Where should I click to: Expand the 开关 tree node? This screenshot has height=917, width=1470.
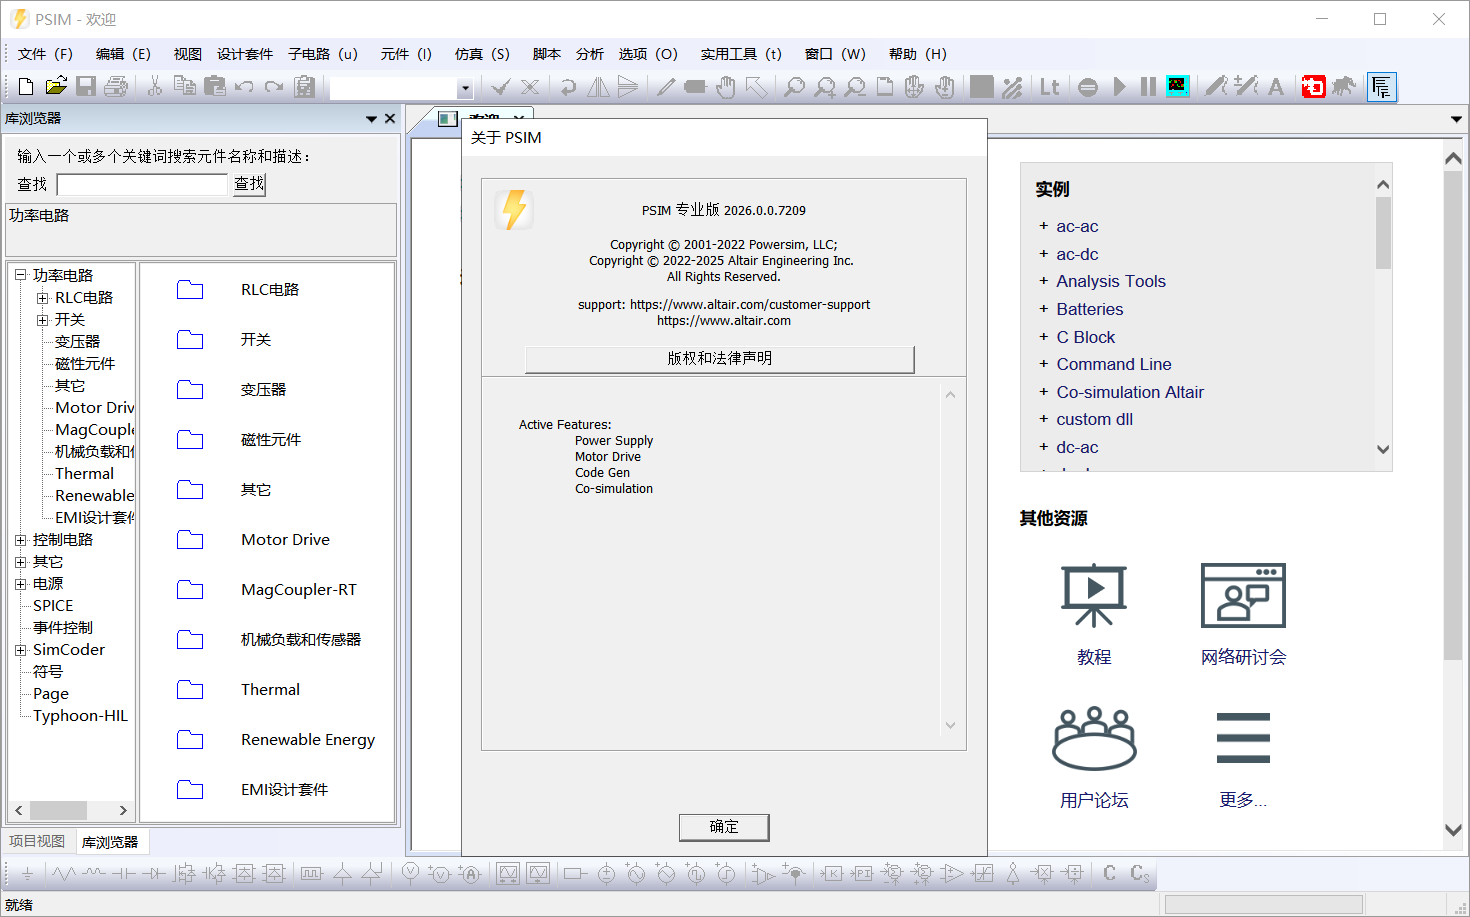click(x=42, y=320)
